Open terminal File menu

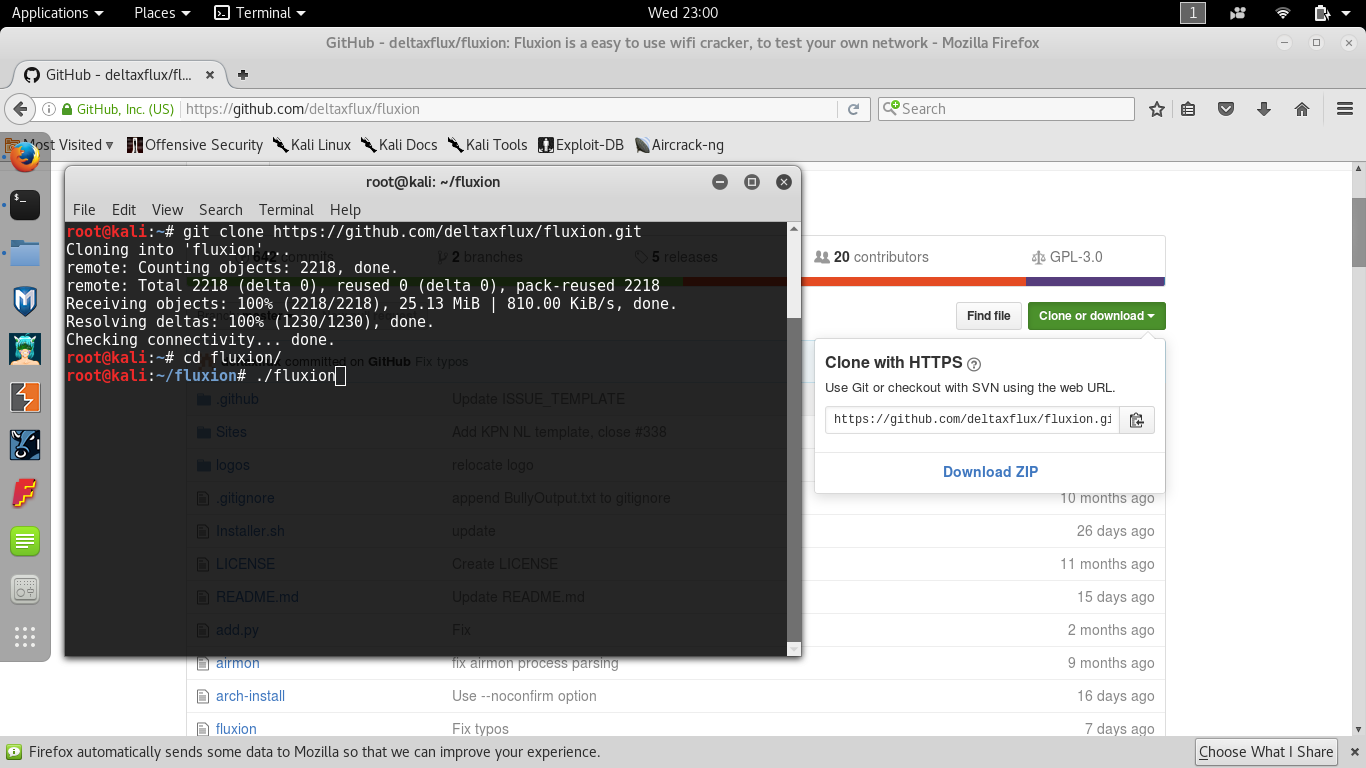click(x=84, y=210)
